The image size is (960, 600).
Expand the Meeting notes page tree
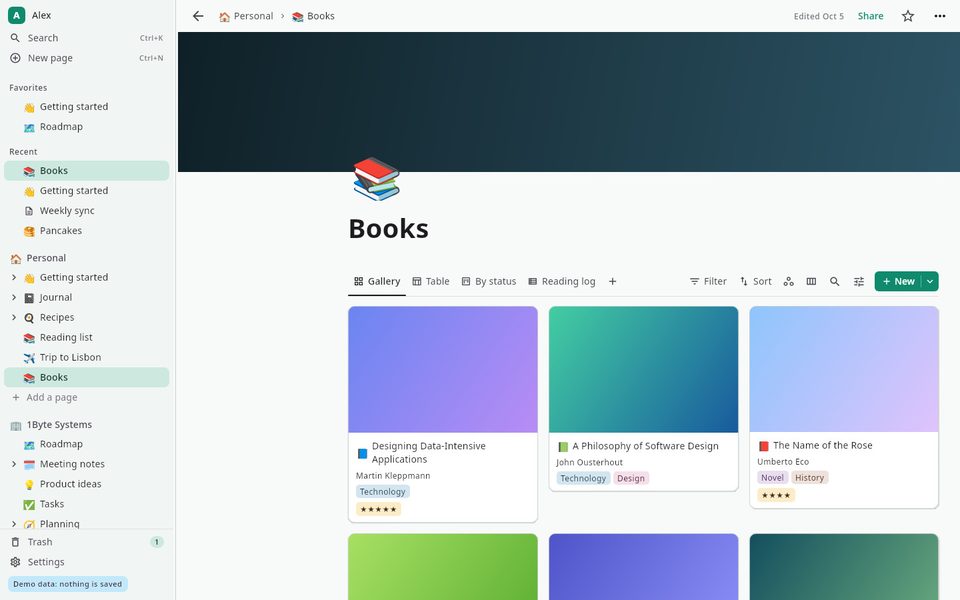[14, 464]
